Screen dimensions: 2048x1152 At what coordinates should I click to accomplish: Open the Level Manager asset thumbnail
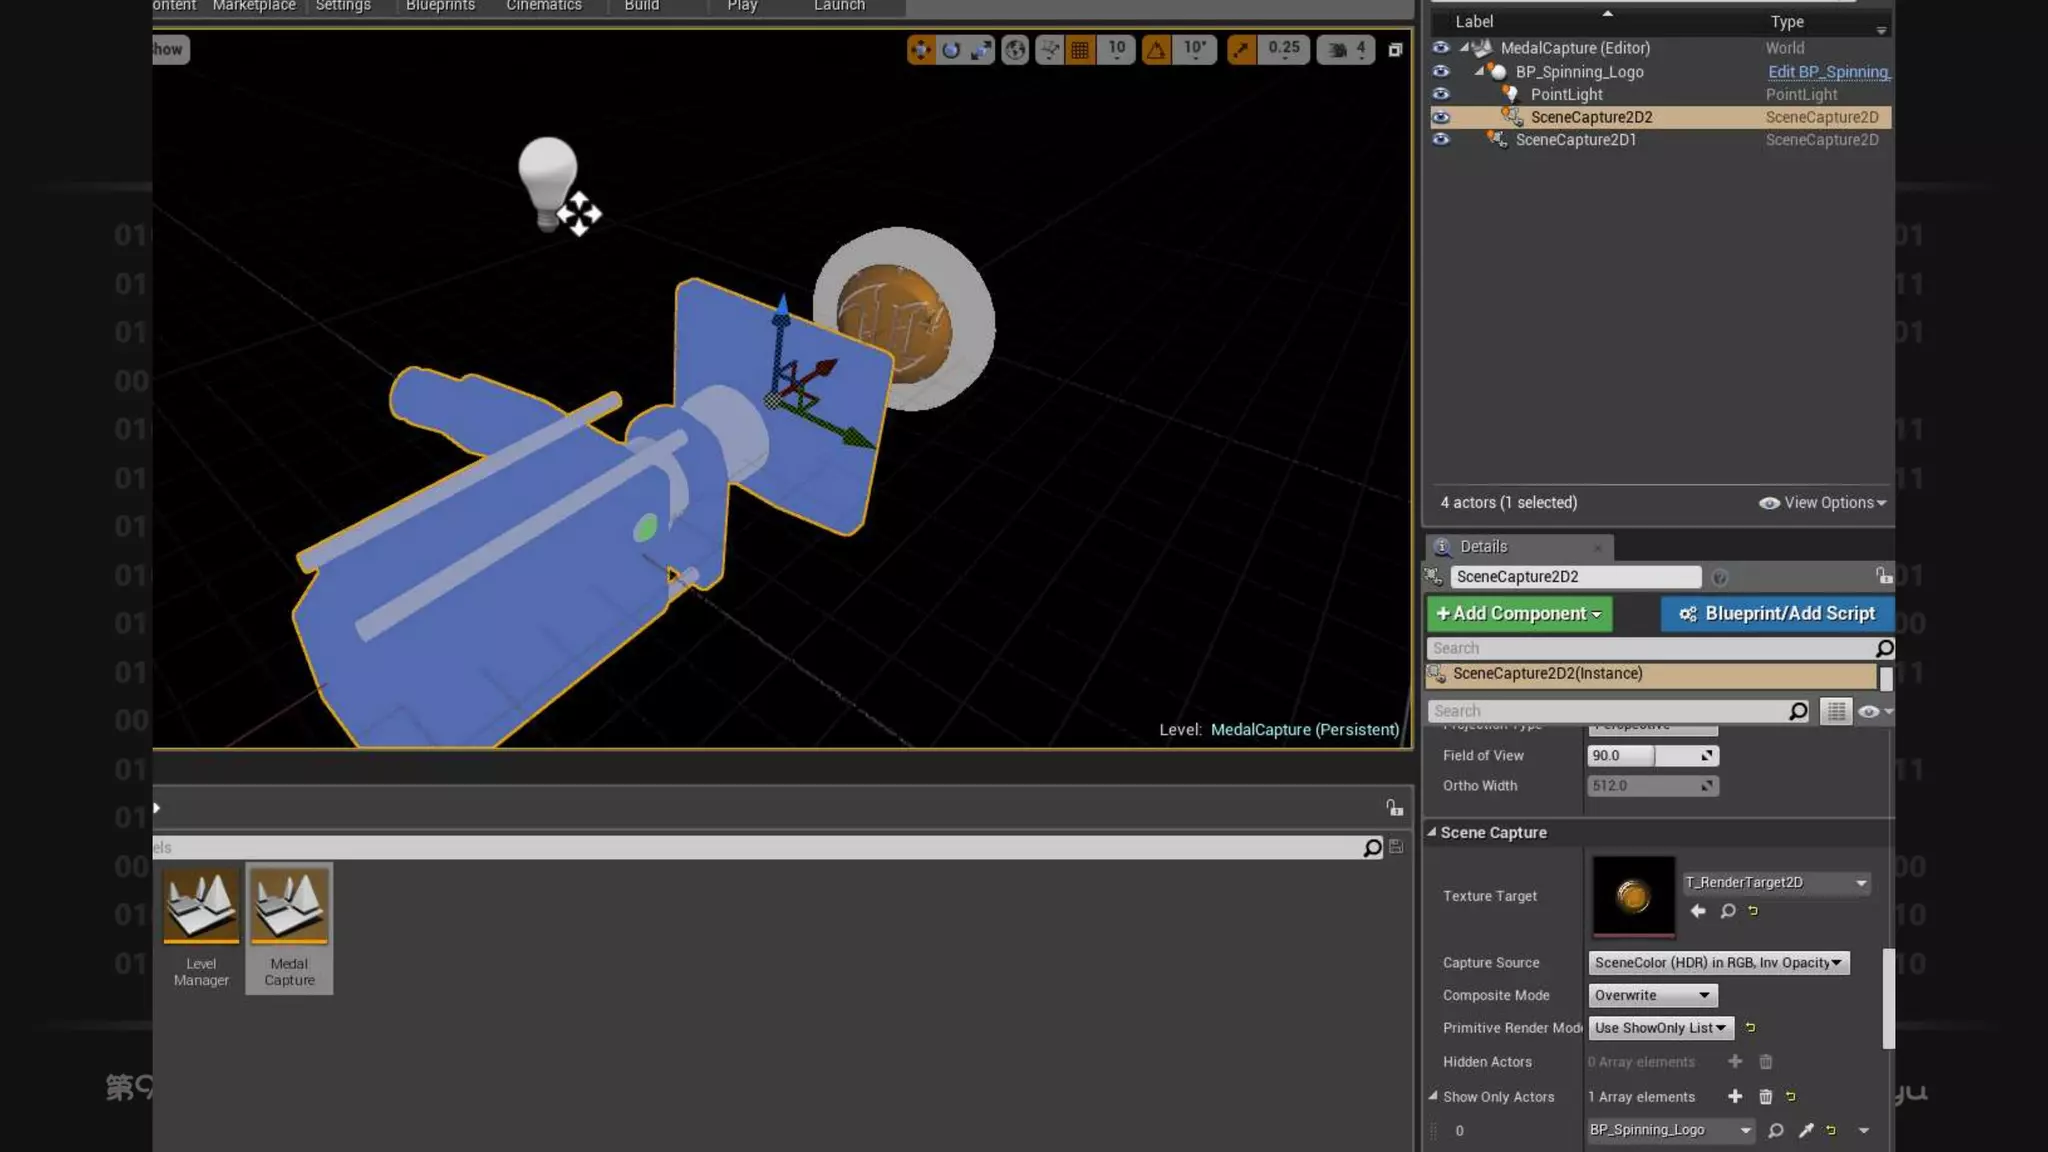[201, 905]
